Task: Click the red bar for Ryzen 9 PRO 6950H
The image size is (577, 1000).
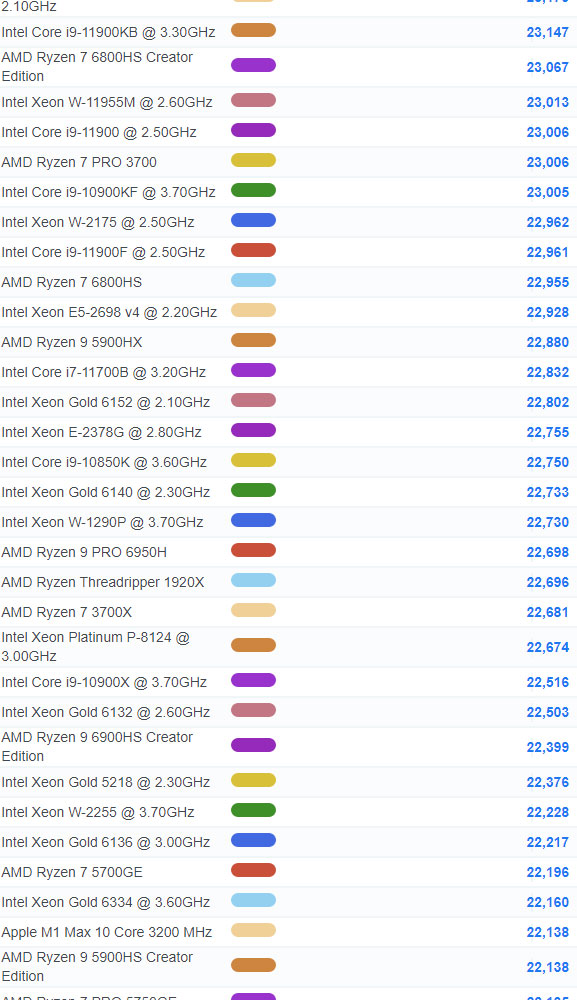Action: (253, 550)
